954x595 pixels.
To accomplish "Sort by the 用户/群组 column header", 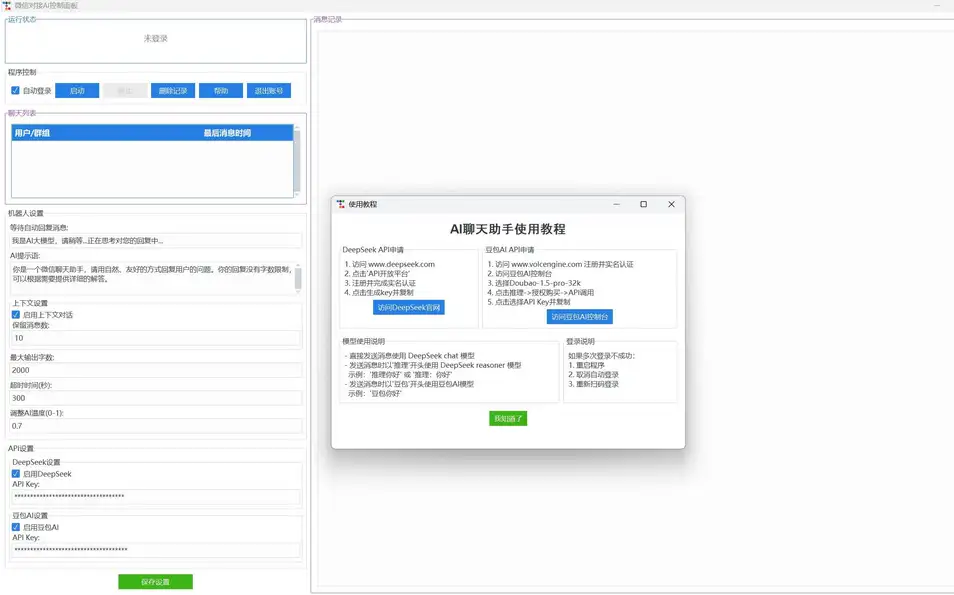I will (x=100, y=133).
